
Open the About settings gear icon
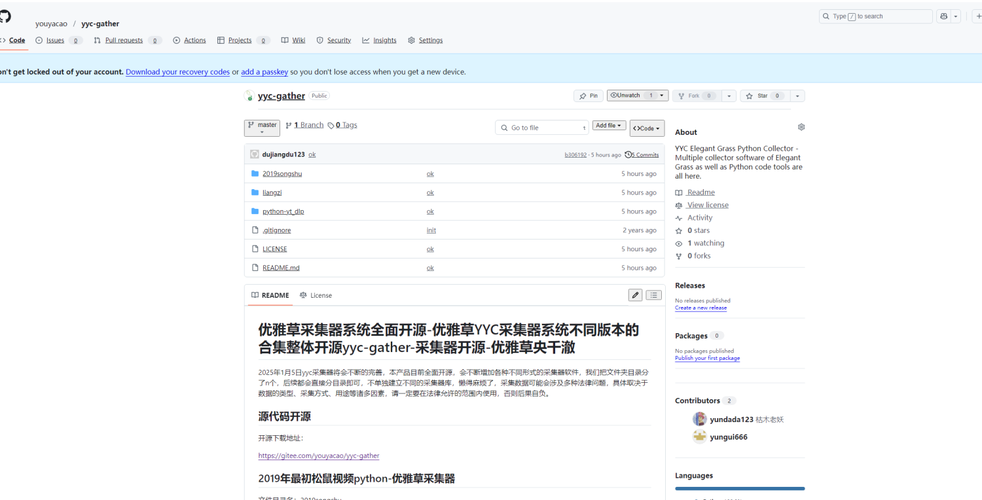[x=801, y=127]
